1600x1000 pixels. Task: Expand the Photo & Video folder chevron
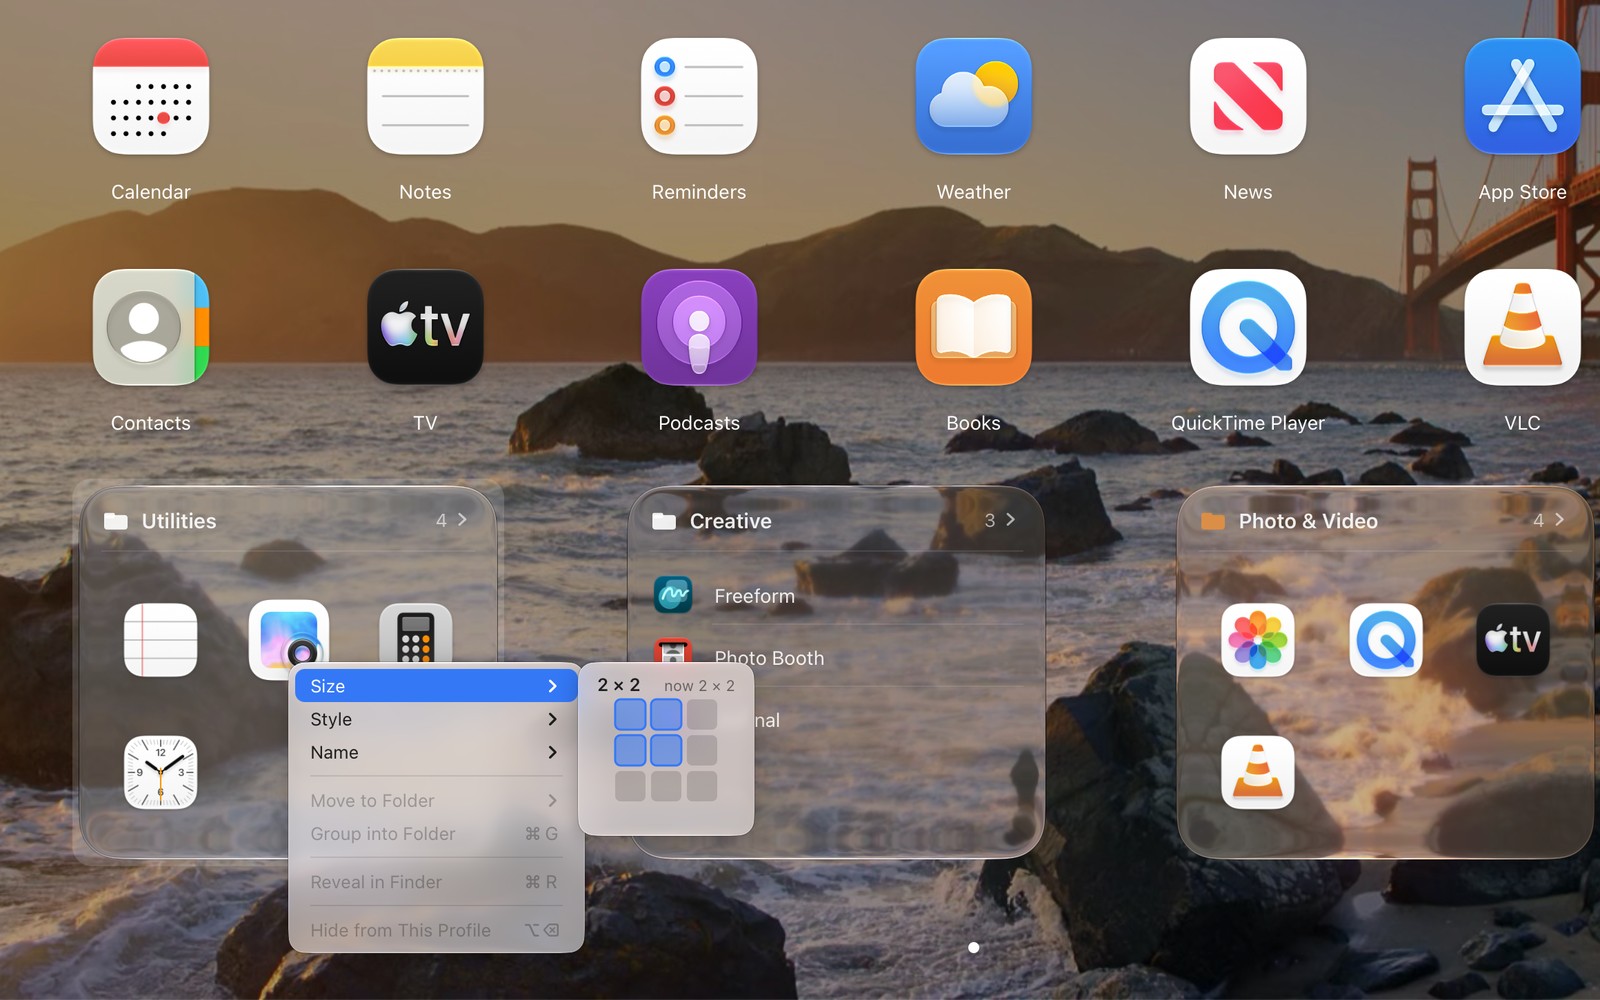[1559, 520]
